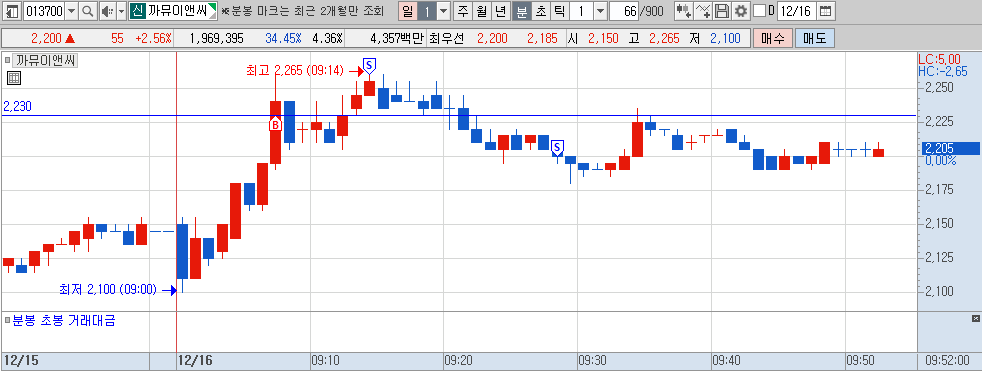
Task: Click the 분봉 초봉 거래대금 panel label
Action: click(64, 321)
